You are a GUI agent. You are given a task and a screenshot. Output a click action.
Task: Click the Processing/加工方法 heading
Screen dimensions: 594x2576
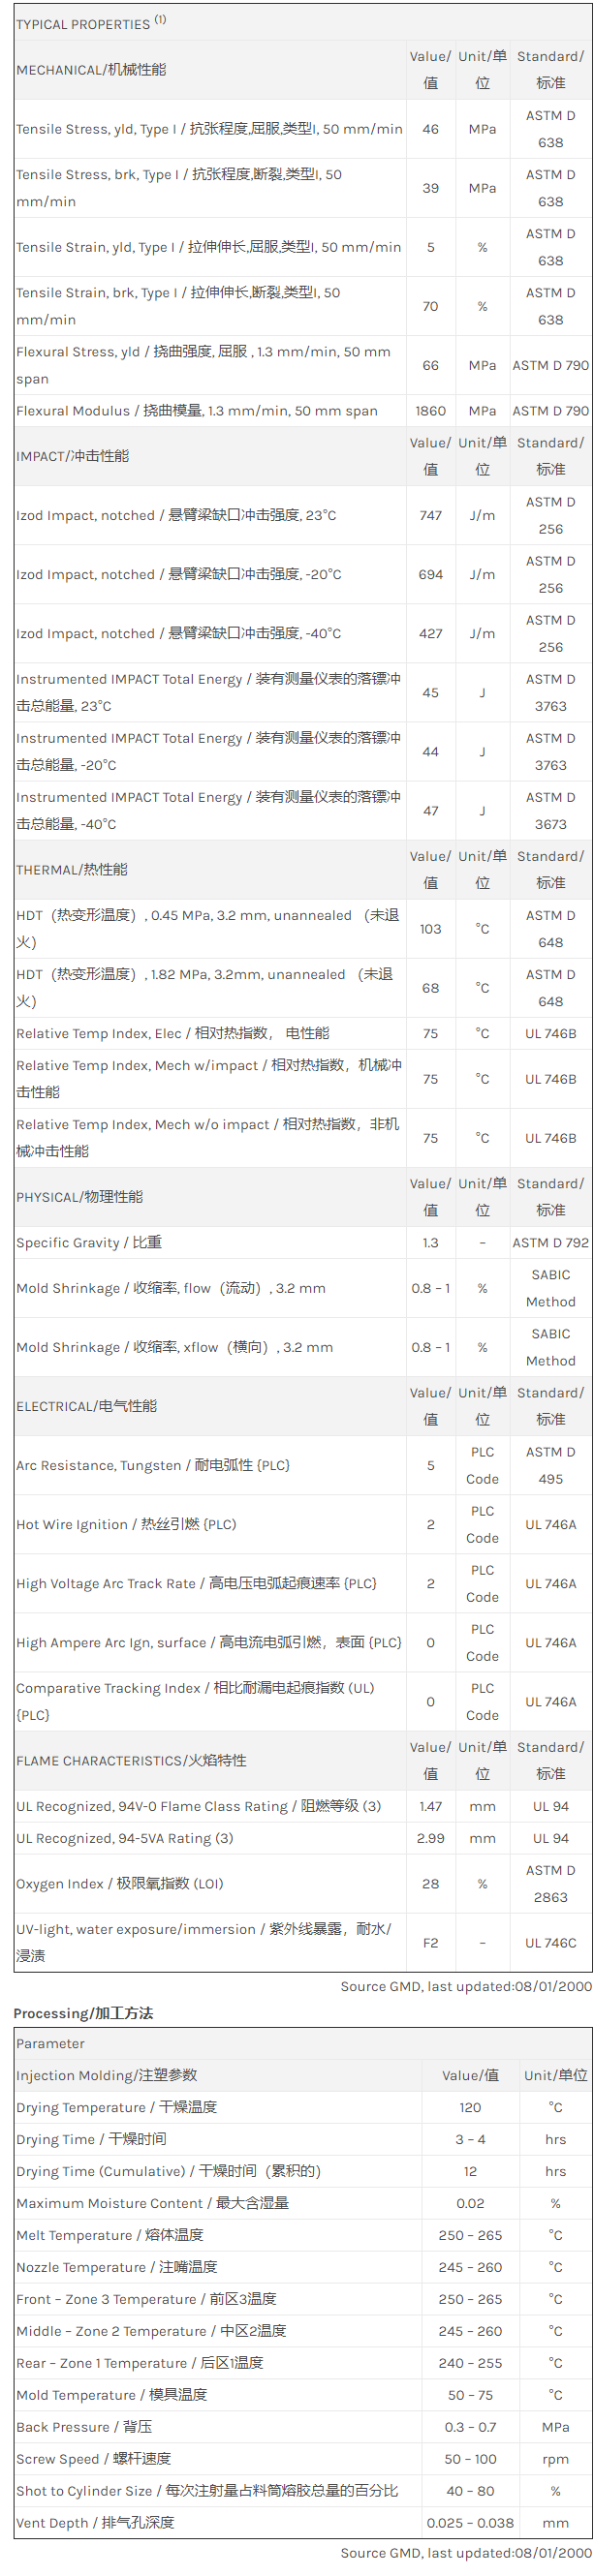(83, 2014)
